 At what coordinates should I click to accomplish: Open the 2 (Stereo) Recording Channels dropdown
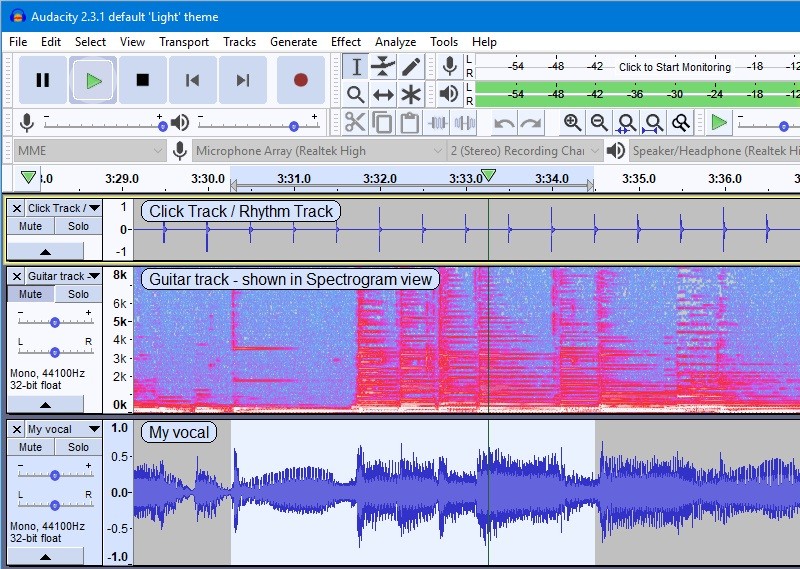point(524,151)
